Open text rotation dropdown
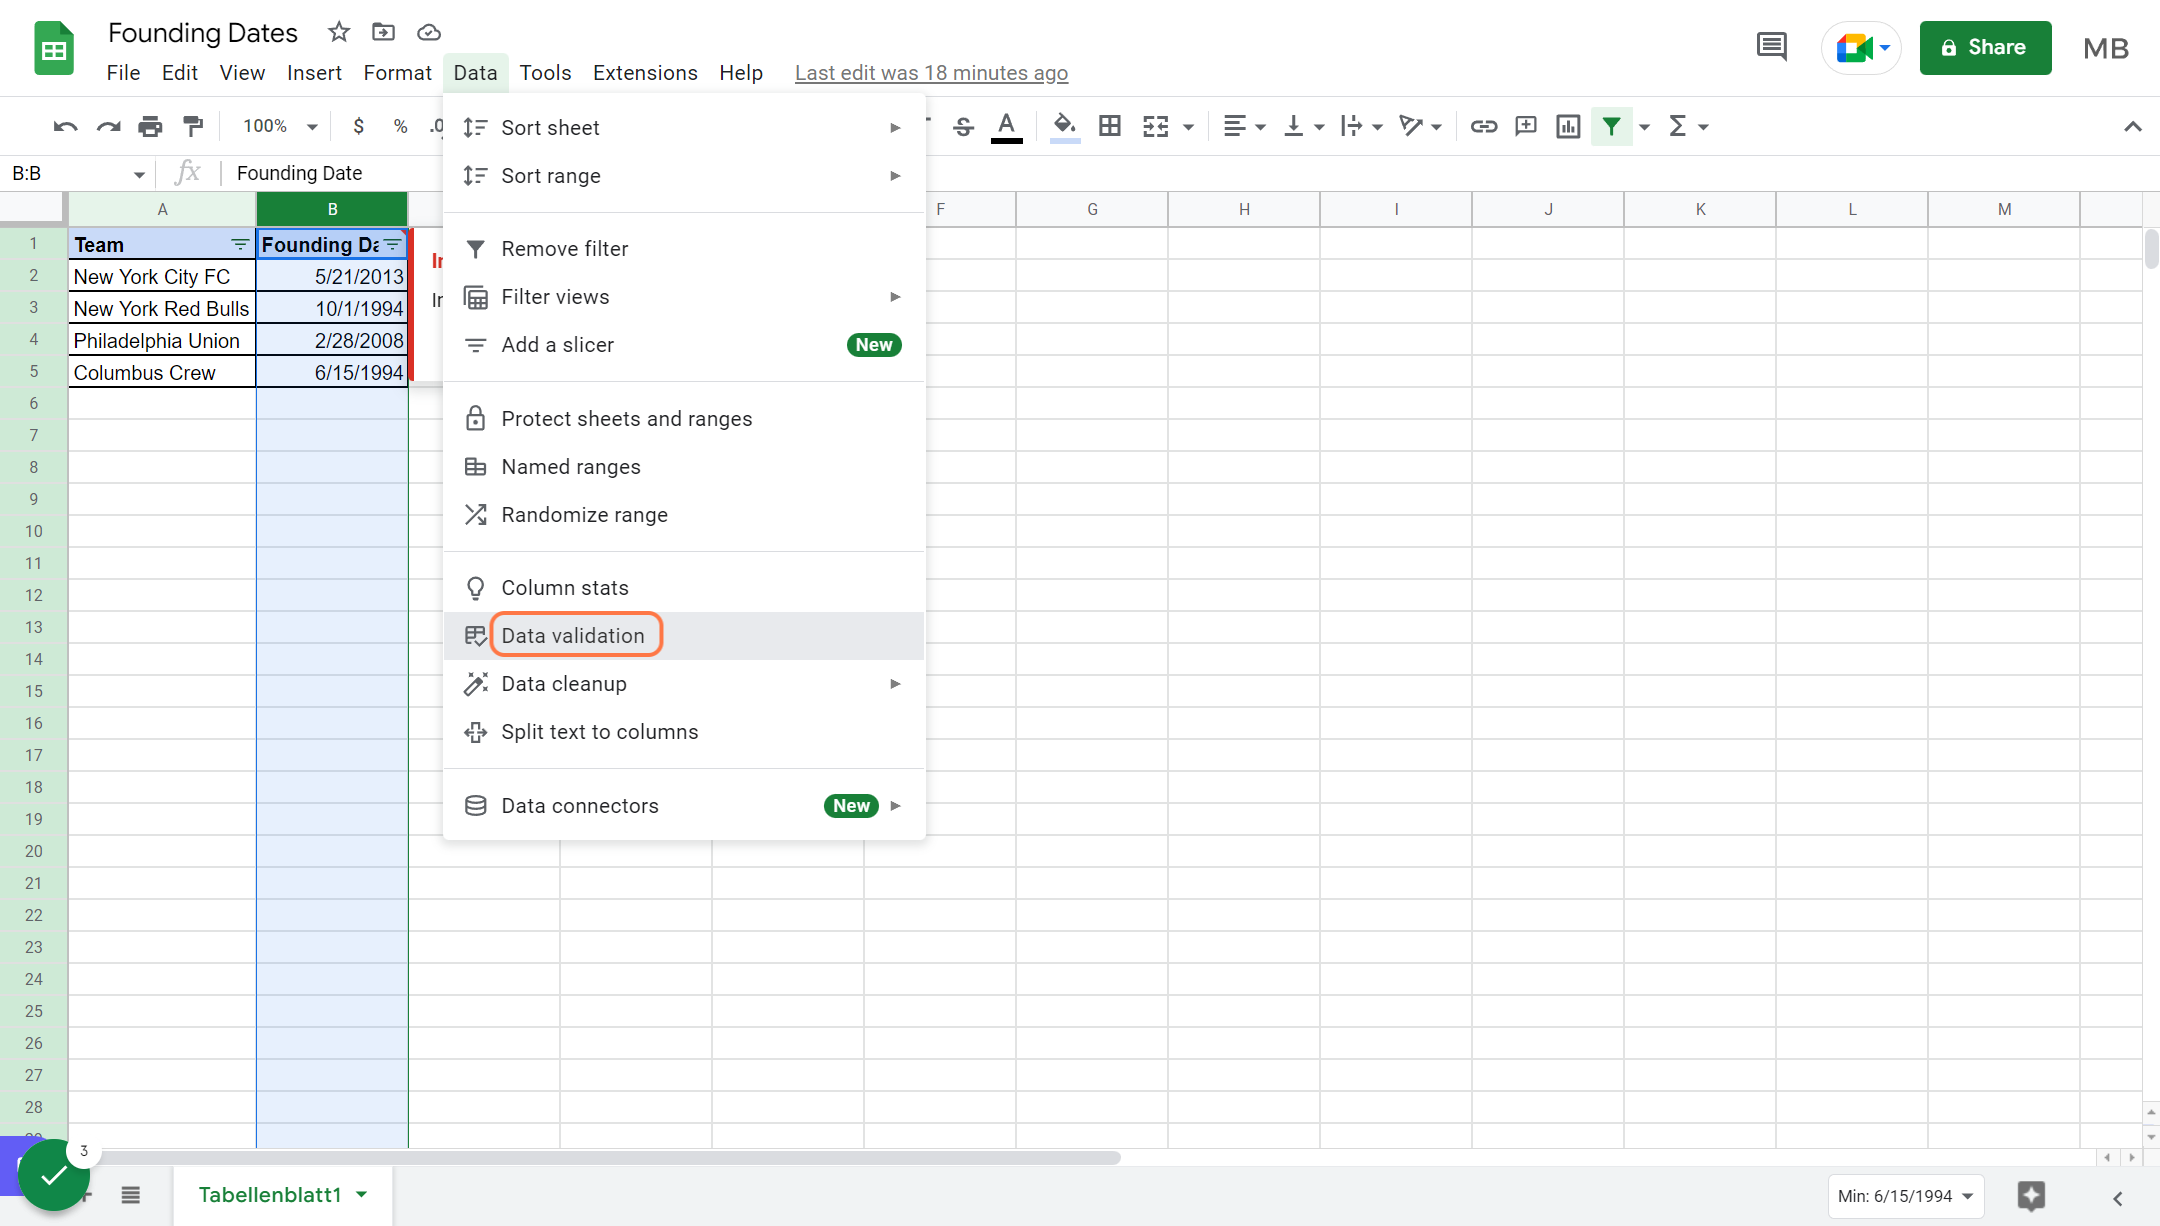The height and width of the screenshot is (1226, 2160). pos(1420,126)
